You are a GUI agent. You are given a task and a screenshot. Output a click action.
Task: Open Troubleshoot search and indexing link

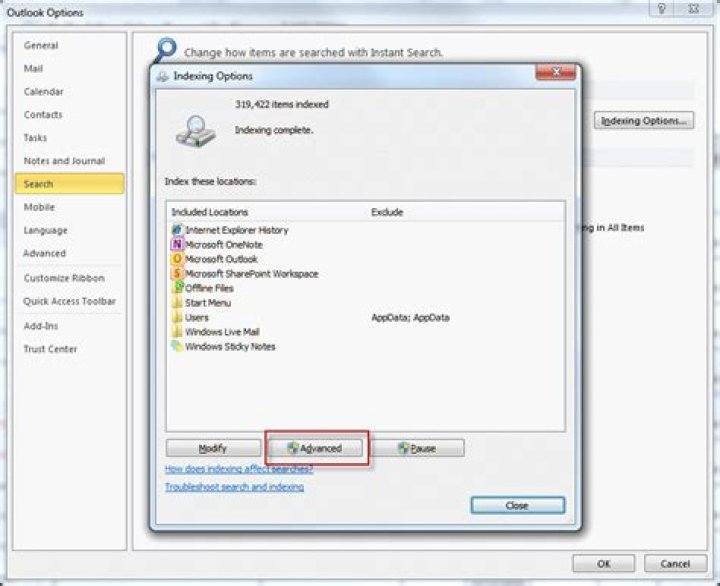234,487
